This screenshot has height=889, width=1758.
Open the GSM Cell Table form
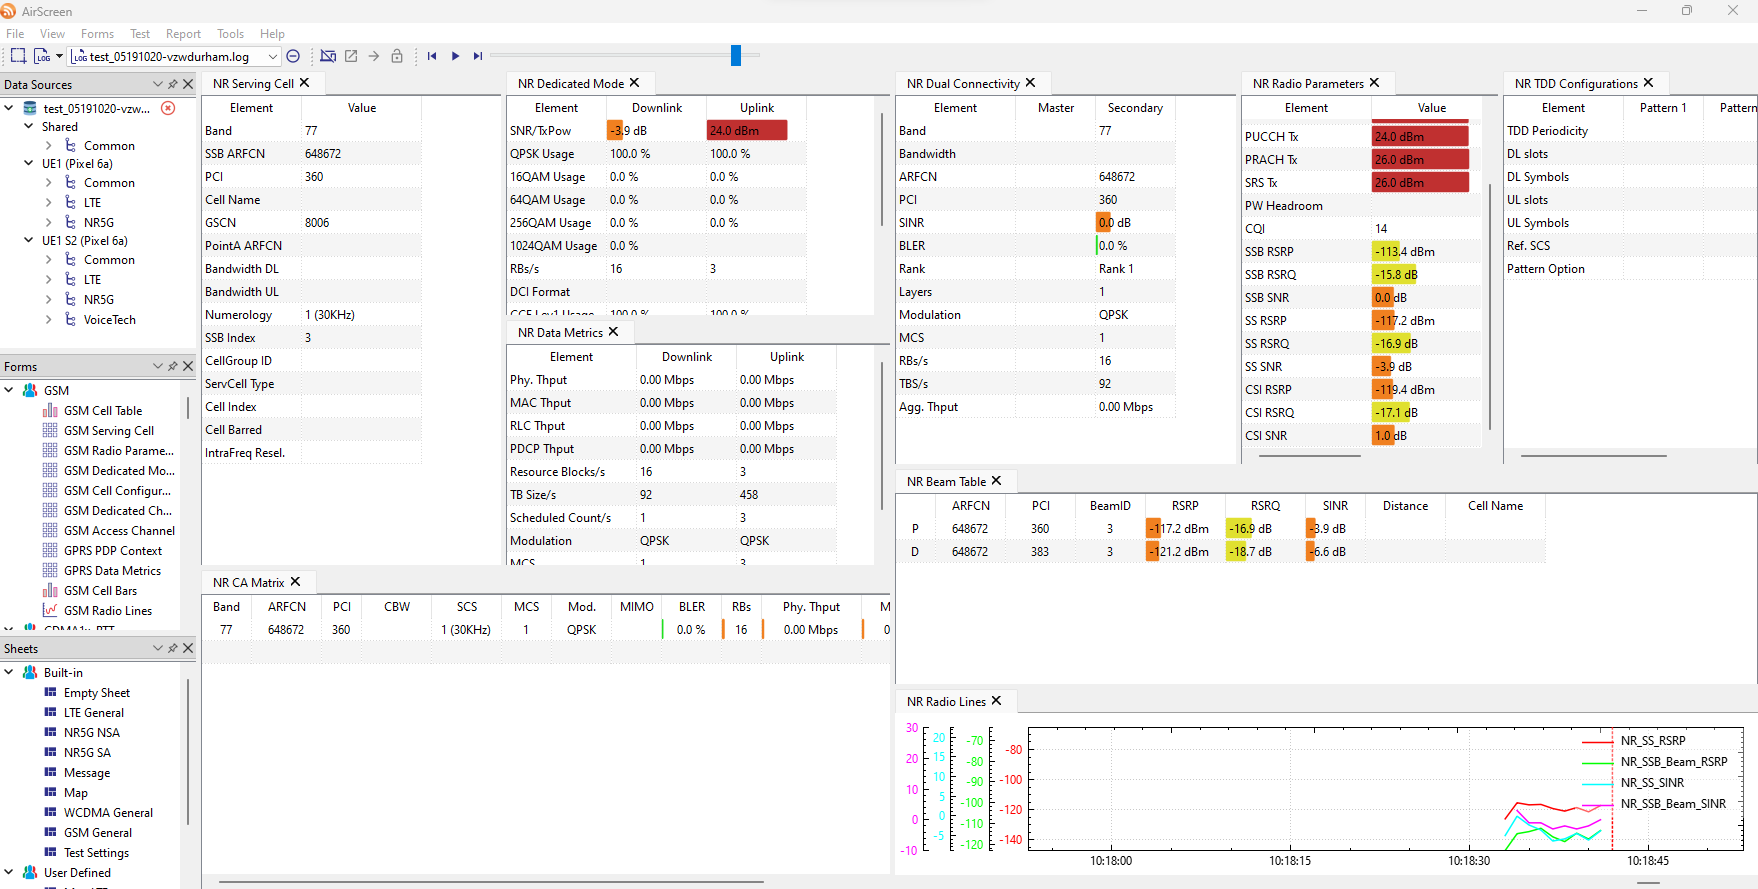tap(103, 411)
